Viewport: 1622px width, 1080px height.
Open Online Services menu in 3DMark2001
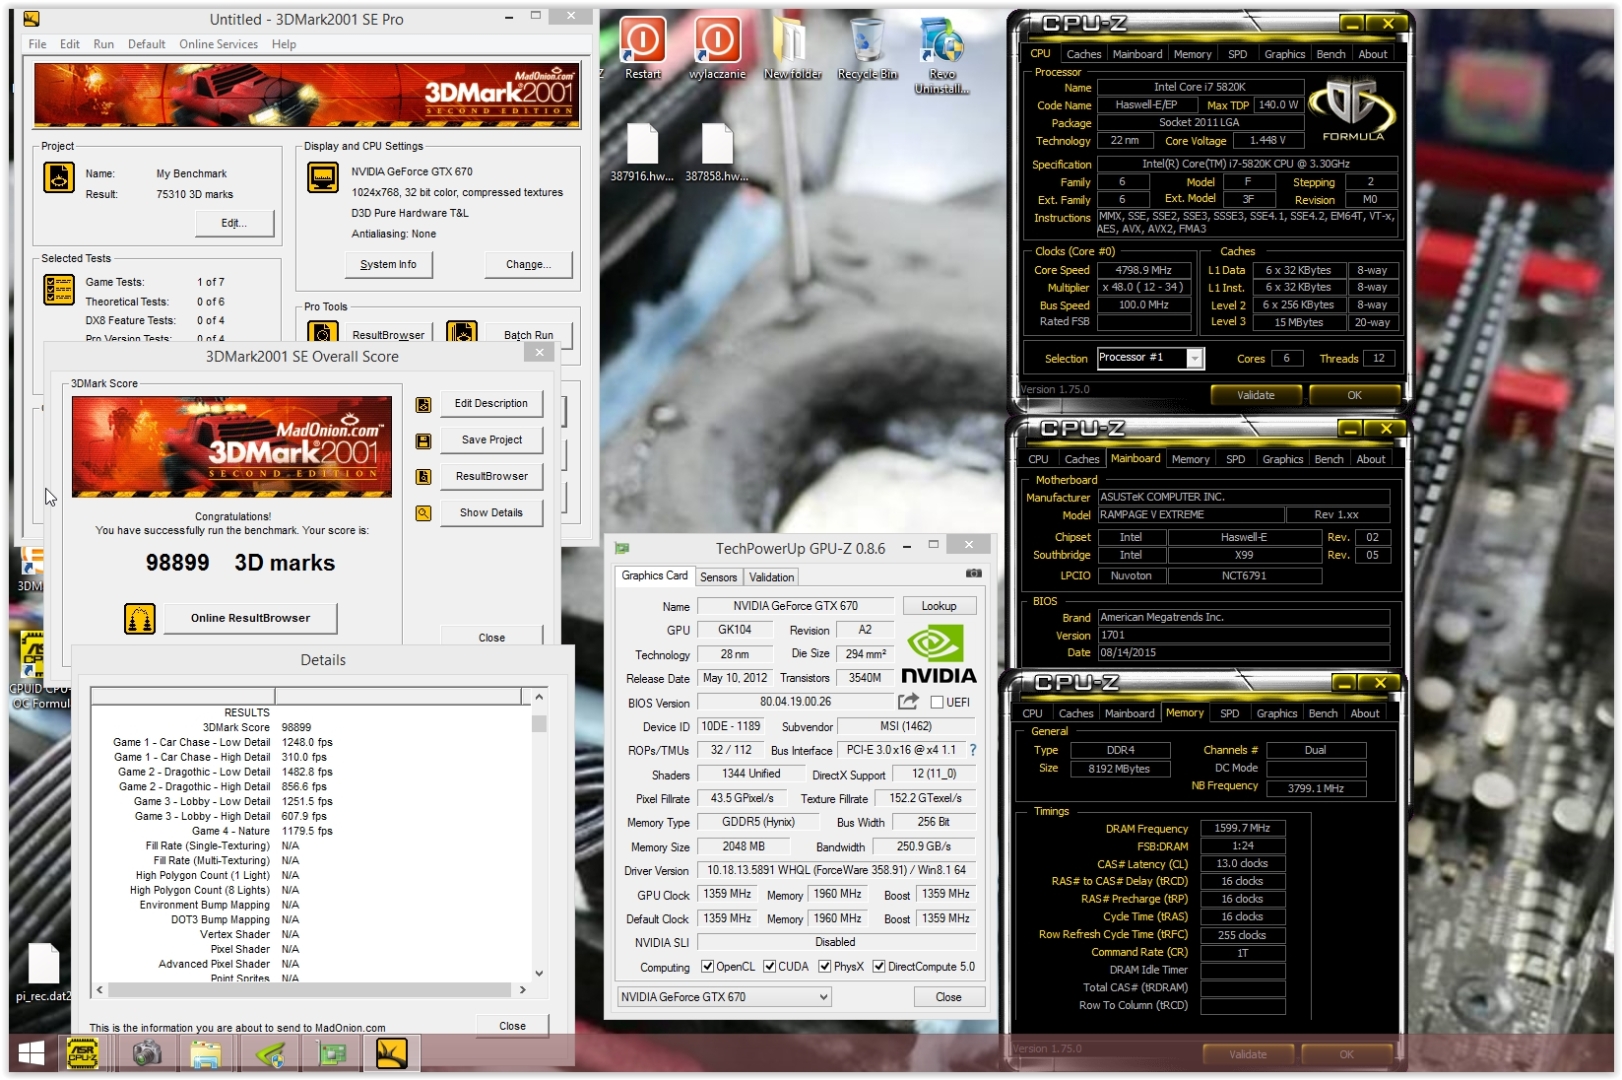(219, 44)
